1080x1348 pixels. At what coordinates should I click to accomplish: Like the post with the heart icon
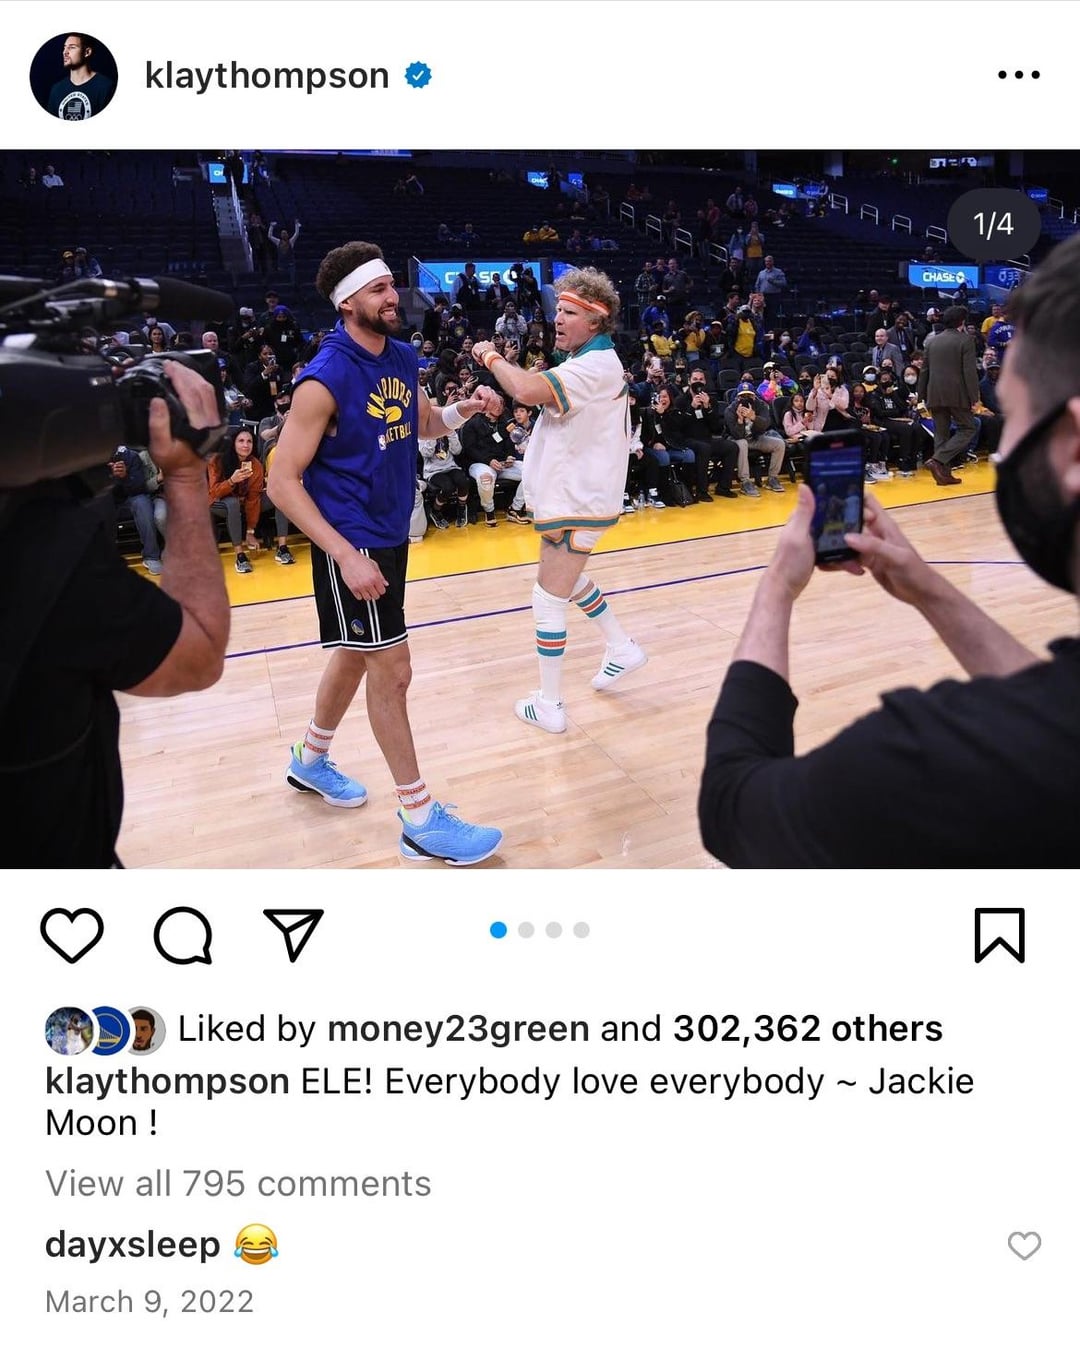point(72,935)
